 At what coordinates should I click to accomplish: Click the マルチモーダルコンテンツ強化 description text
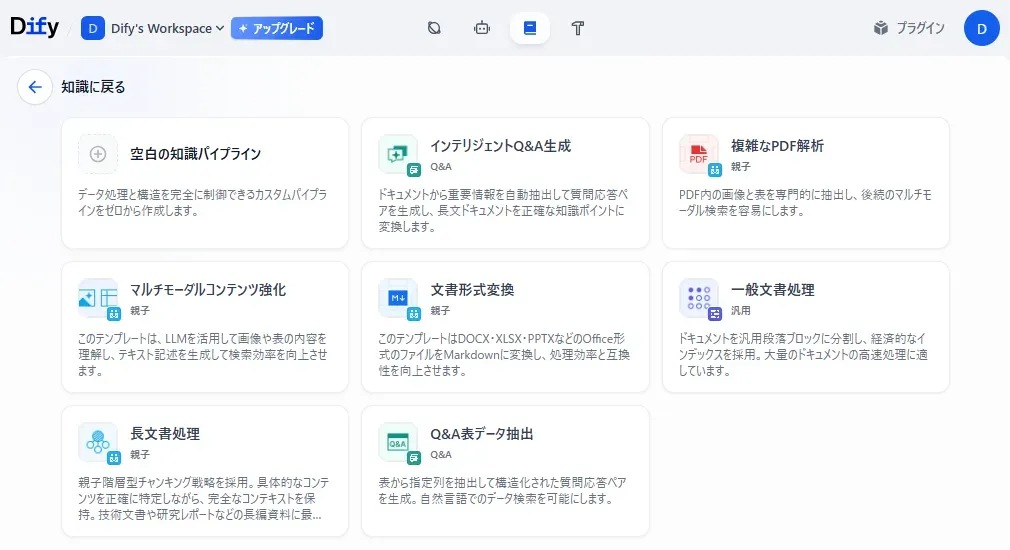click(203, 355)
